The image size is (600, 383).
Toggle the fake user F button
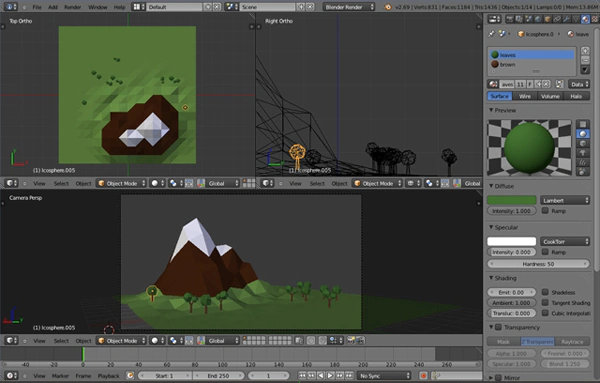point(530,84)
